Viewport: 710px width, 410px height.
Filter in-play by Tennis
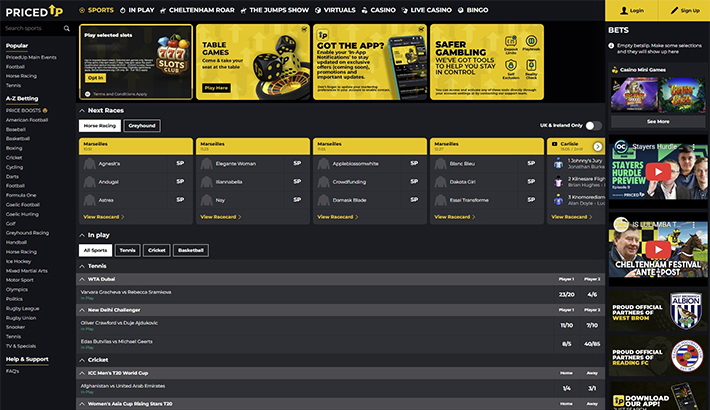127,250
